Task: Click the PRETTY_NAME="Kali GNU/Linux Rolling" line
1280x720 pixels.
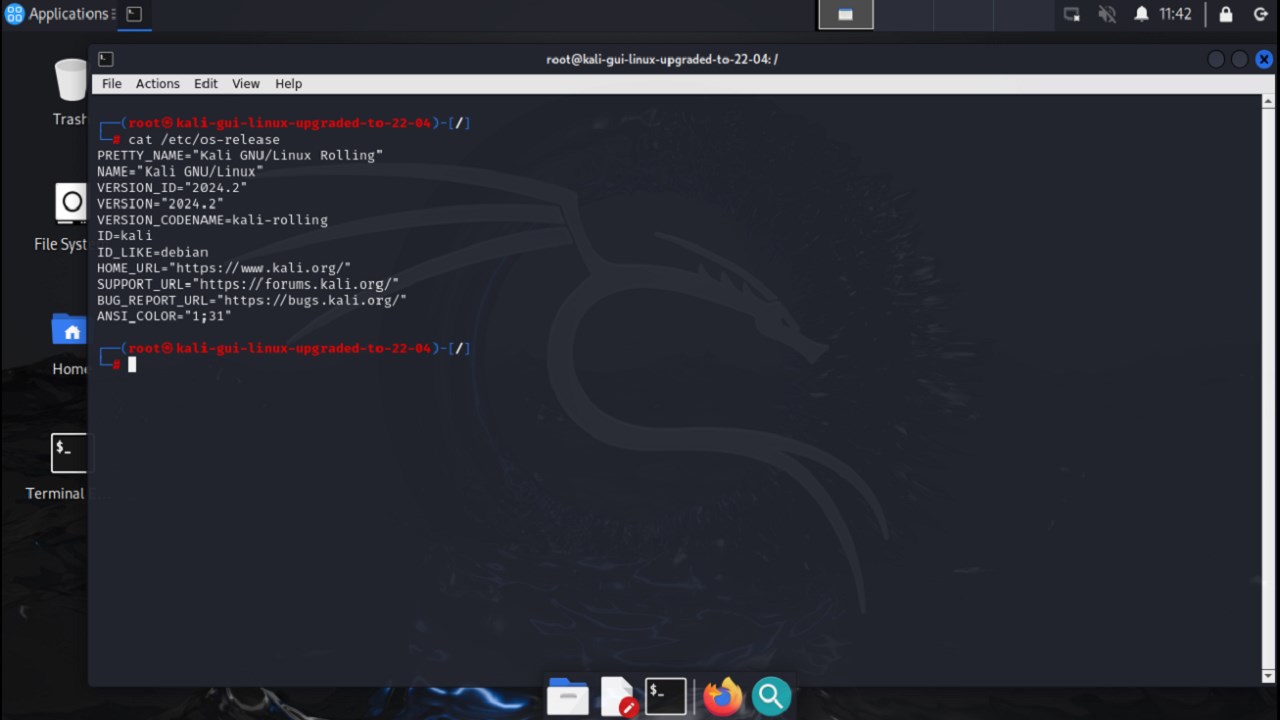Action: click(240, 155)
